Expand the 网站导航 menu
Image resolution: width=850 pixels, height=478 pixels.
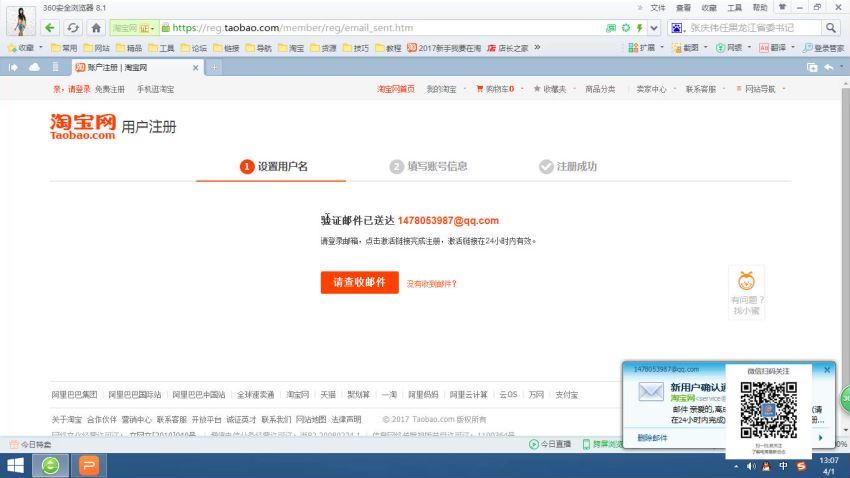tap(761, 89)
